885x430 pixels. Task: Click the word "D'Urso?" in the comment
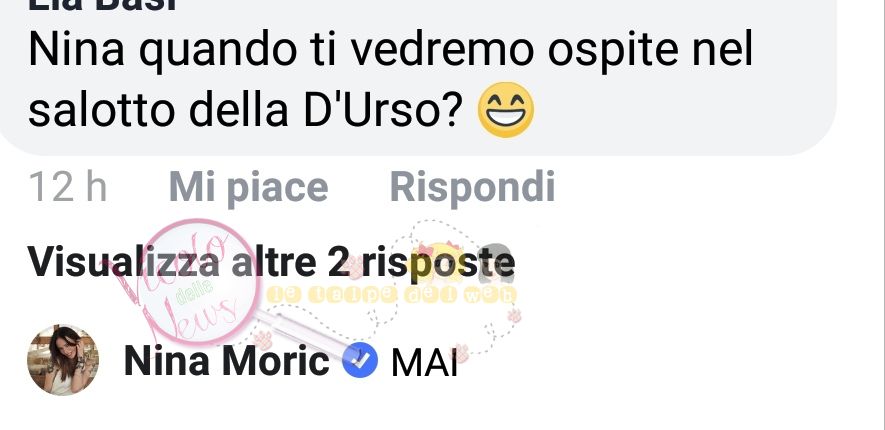click(383, 110)
